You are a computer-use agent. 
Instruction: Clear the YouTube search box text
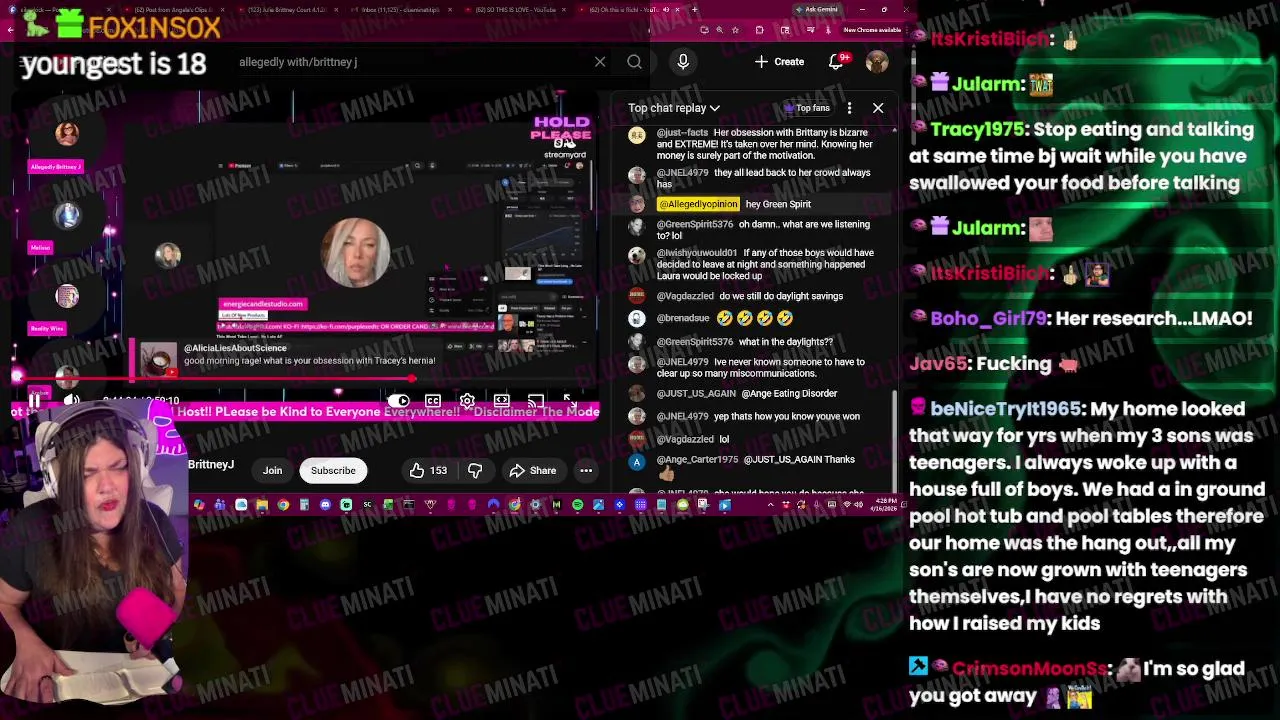[600, 62]
